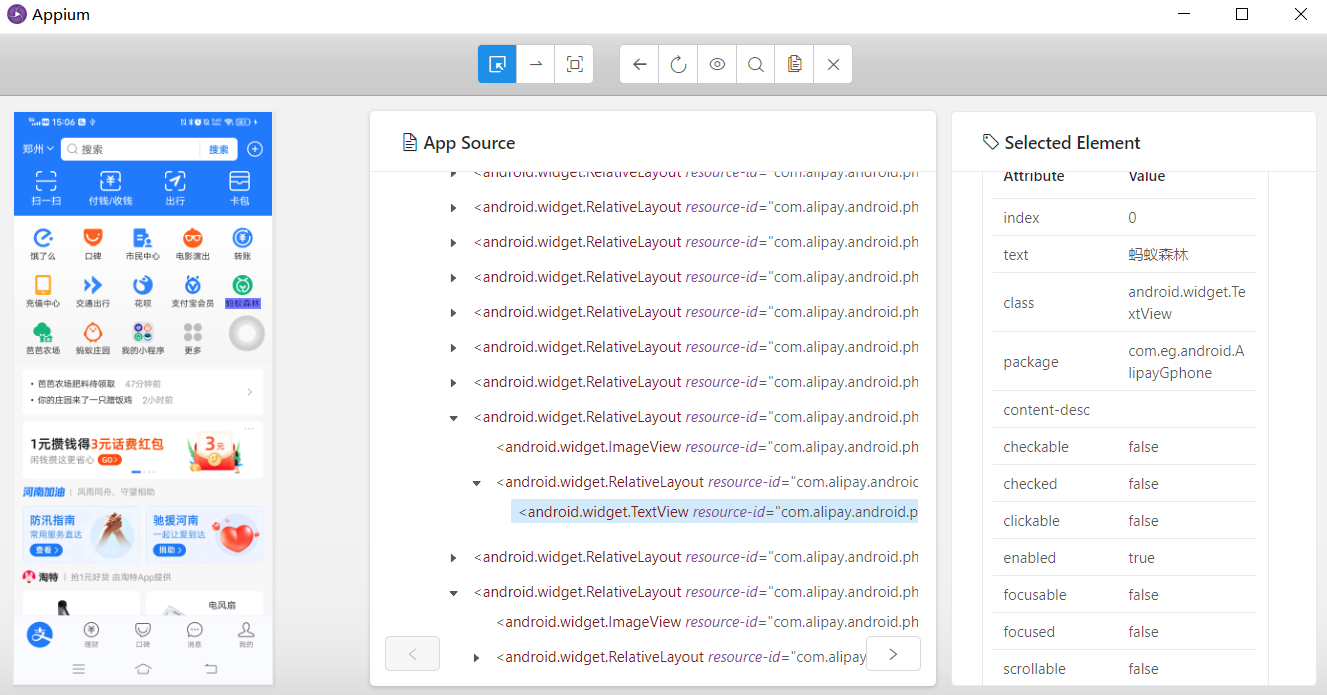Screen dimensions: 1327x695
Task: Expand the collapsed nested RelativeLayout at bottom
Action: click(476, 658)
